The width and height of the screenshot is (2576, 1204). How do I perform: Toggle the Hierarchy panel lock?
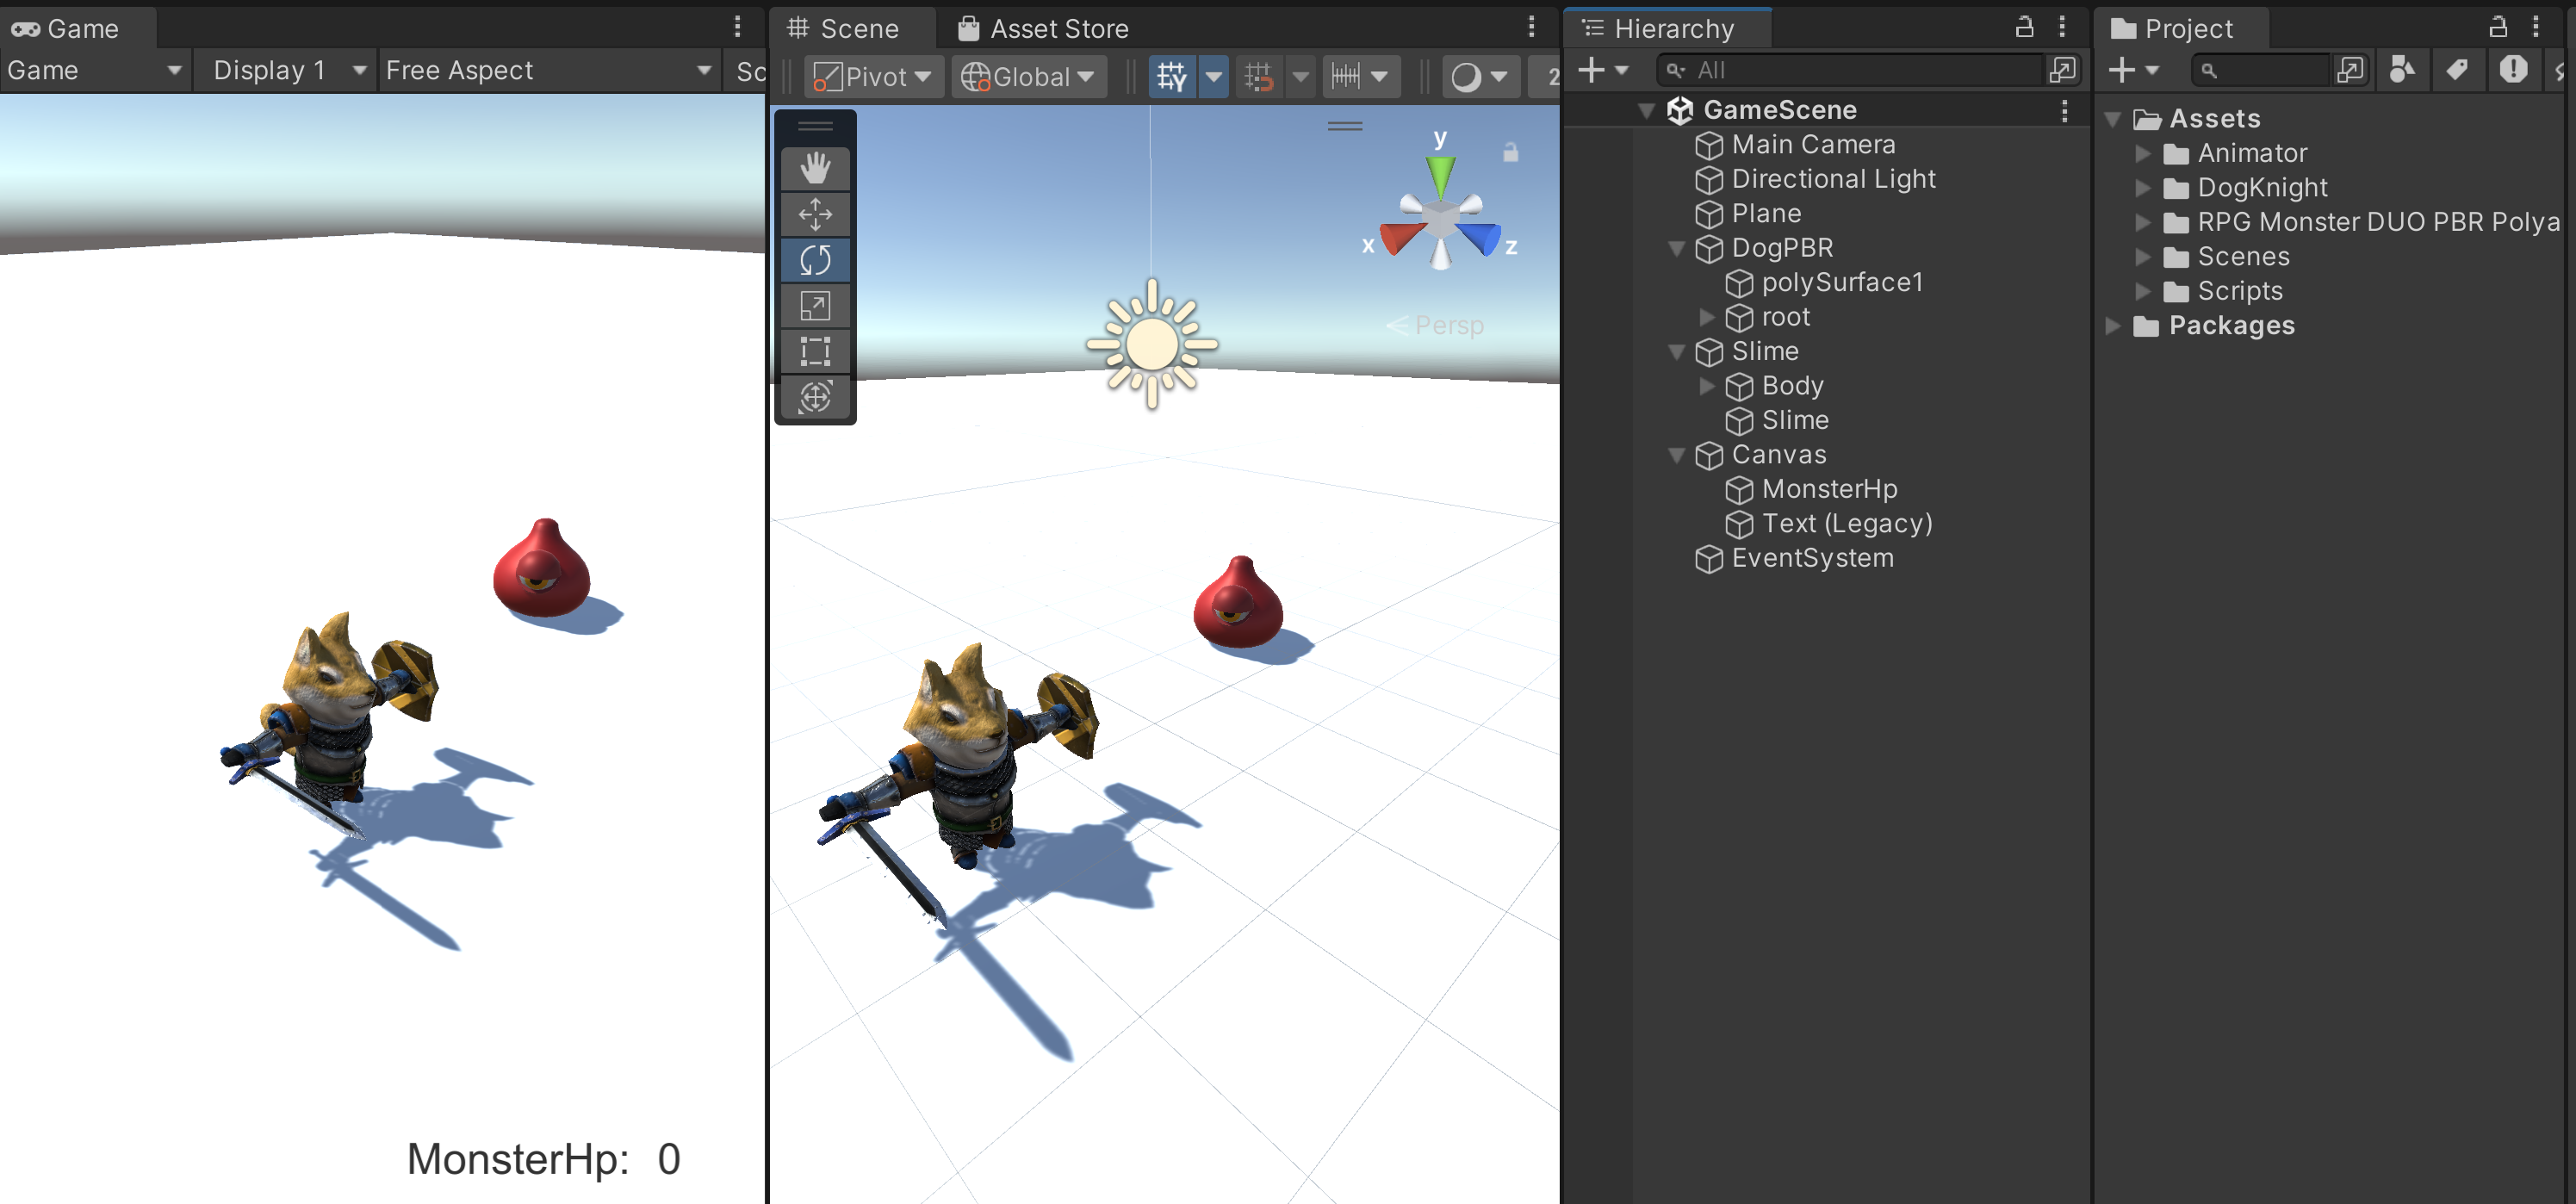click(2024, 27)
